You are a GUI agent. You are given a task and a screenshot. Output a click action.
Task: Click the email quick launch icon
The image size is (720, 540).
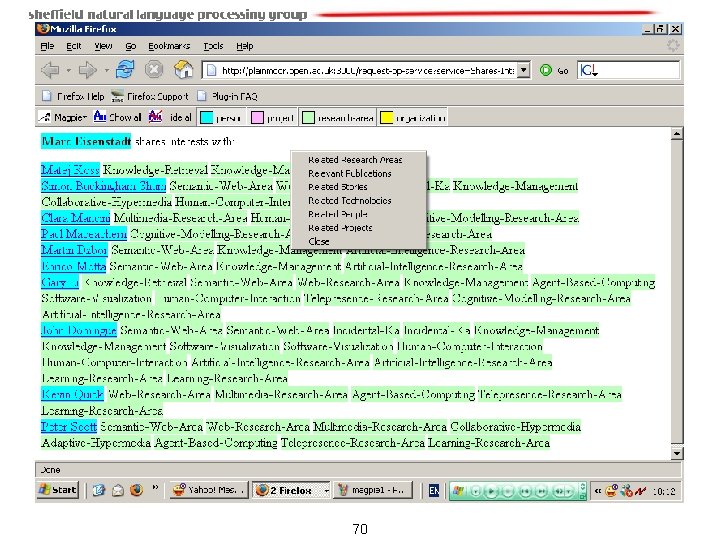118,490
